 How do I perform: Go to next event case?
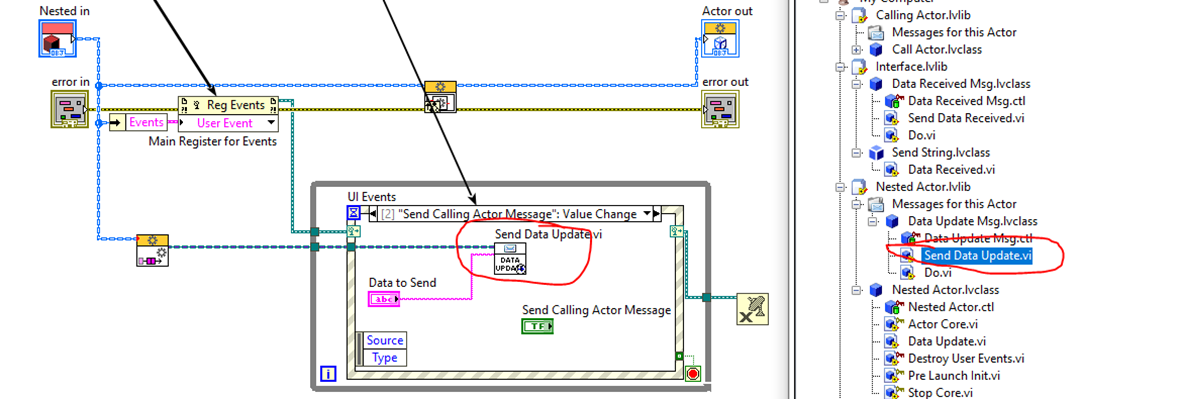656,214
